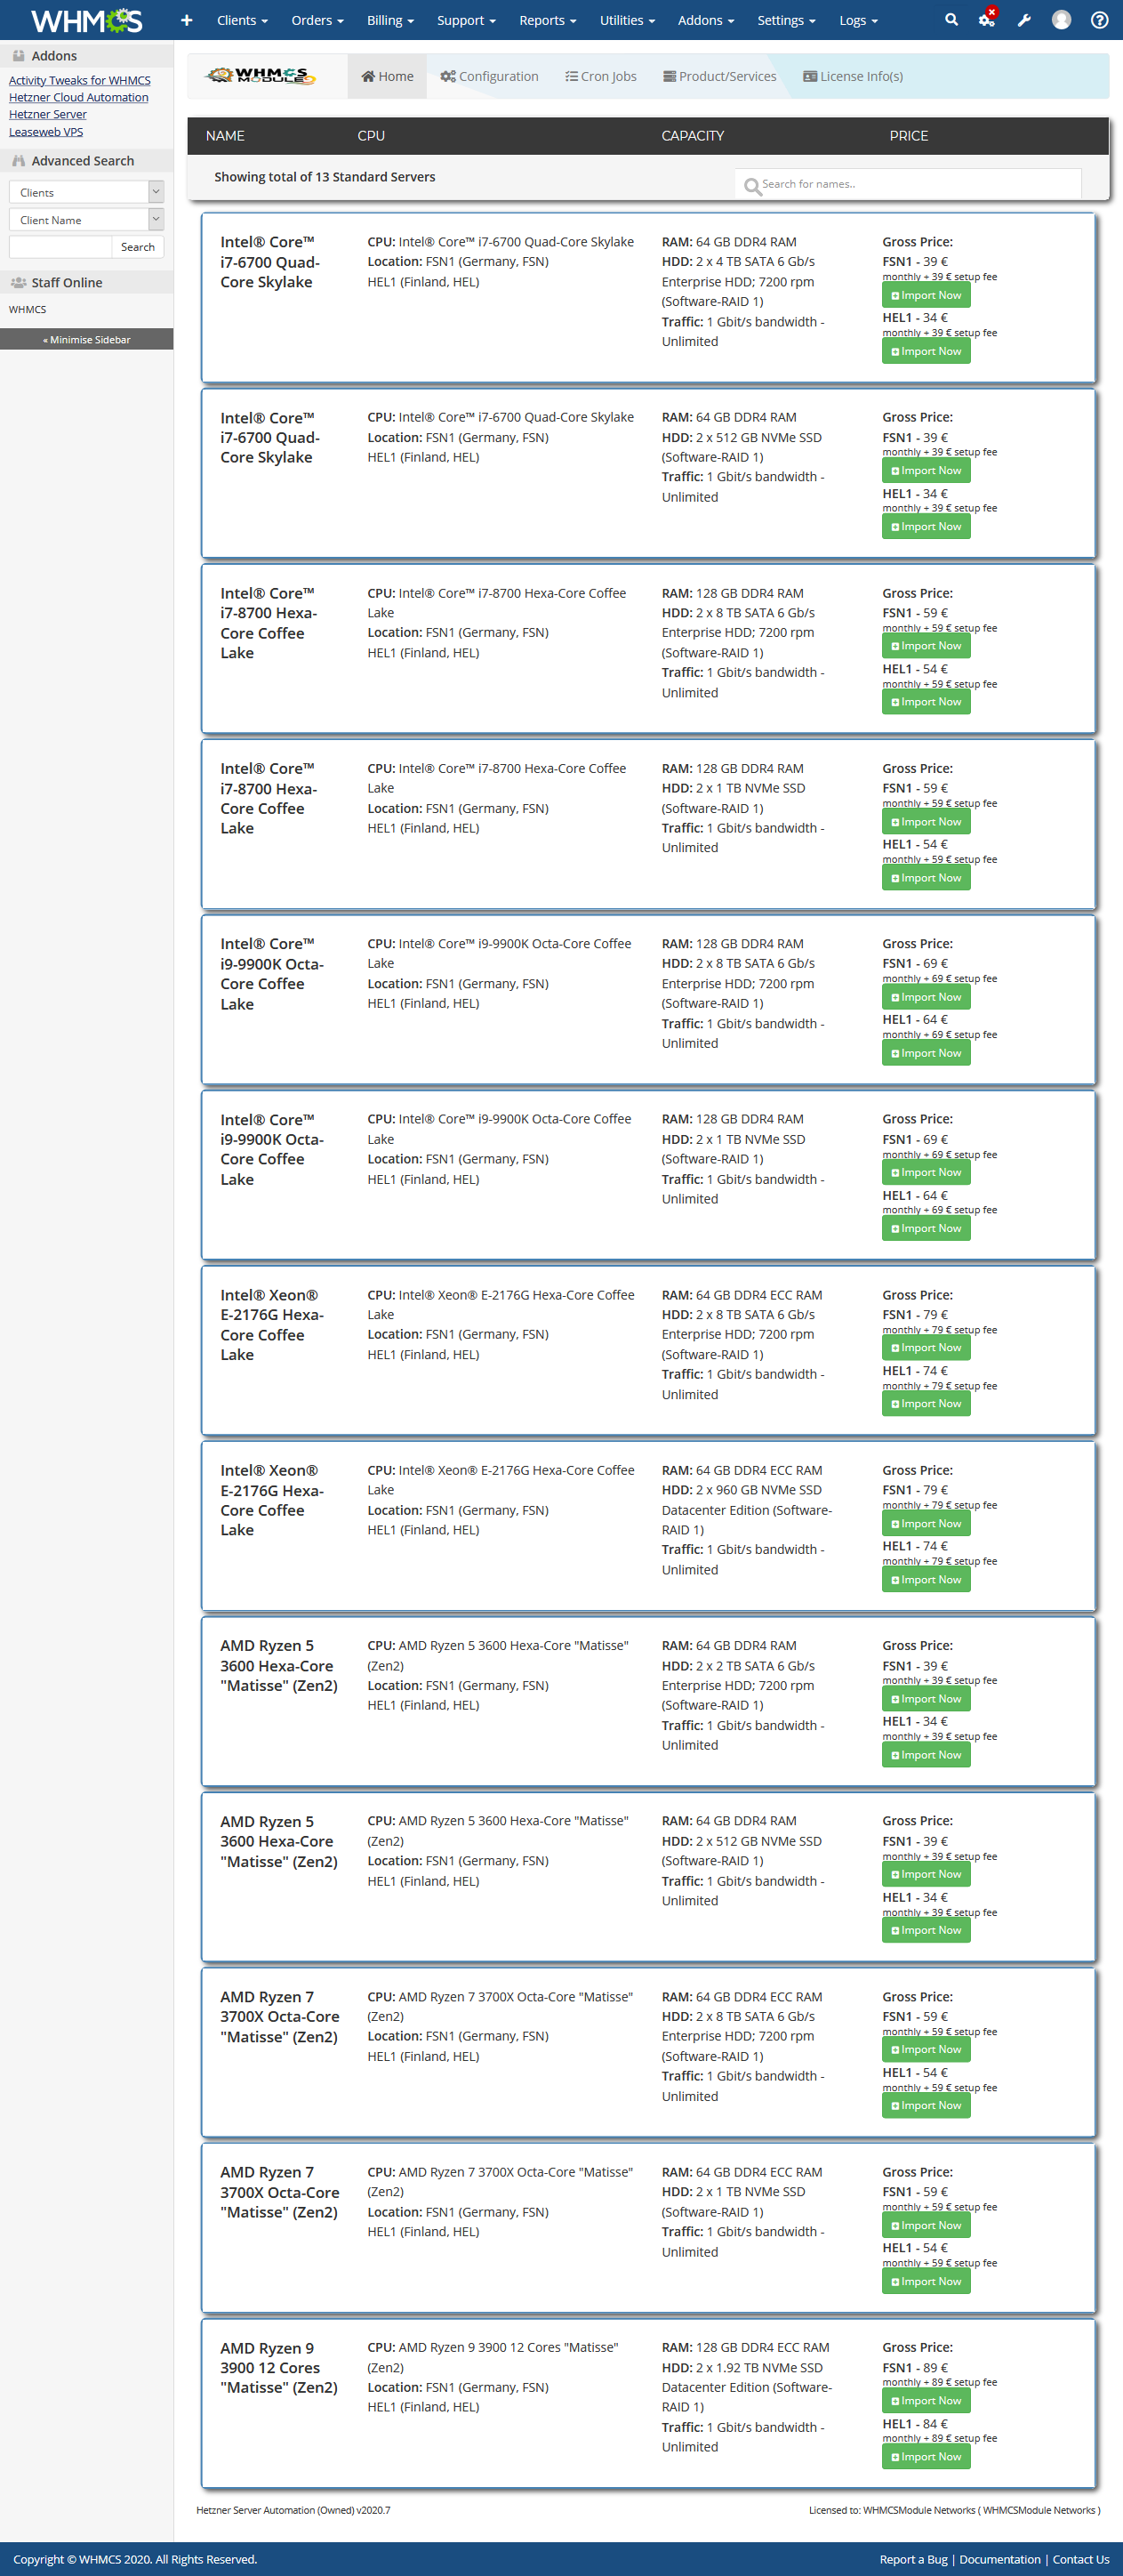Open the Contact Us footer link
This screenshot has width=1123, height=2576.
(x=1081, y=2559)
